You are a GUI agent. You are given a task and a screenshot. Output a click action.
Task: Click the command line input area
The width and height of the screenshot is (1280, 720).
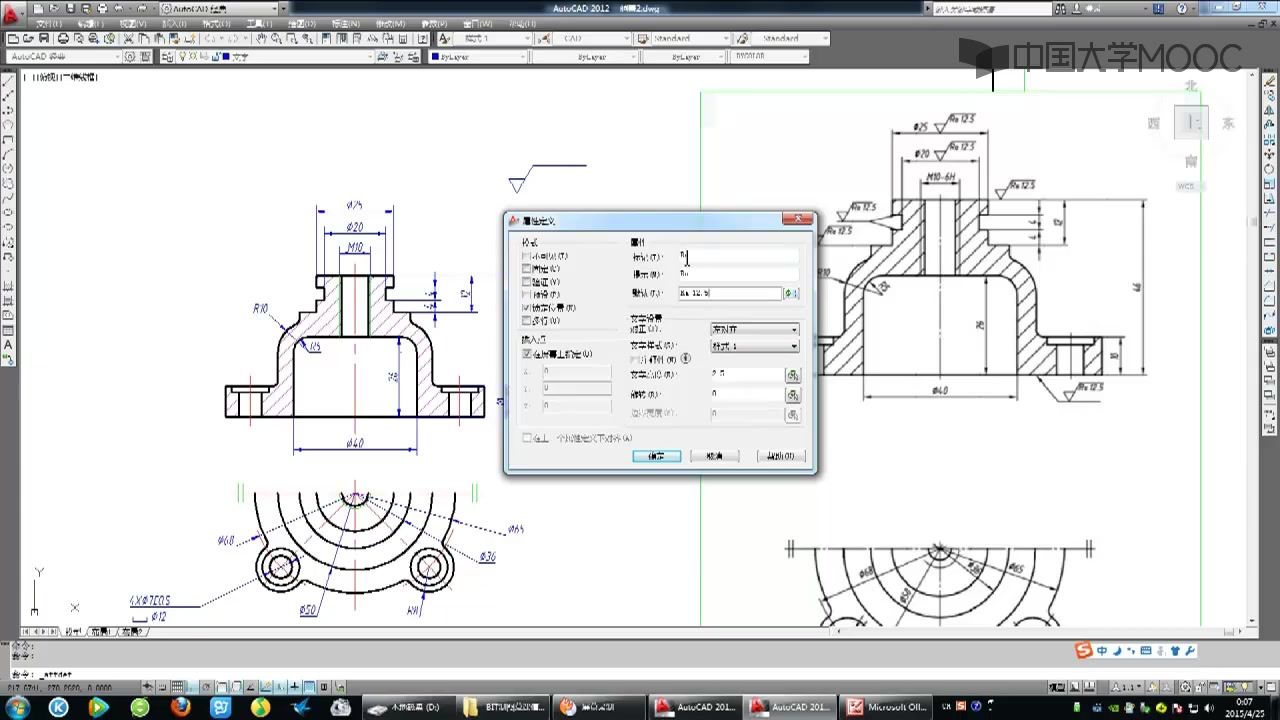(x=640, y=675)
